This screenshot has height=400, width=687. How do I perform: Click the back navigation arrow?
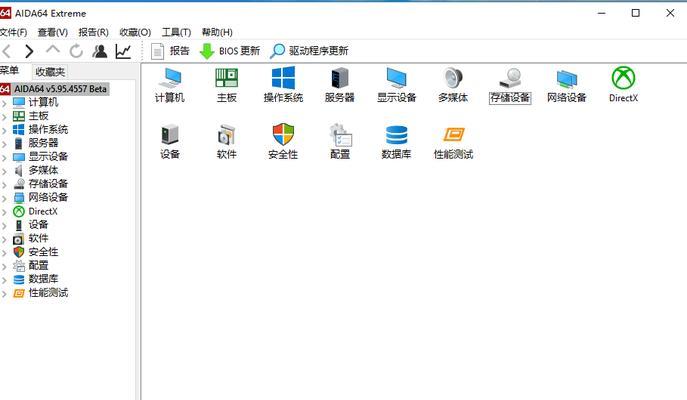tap(7, 51)
